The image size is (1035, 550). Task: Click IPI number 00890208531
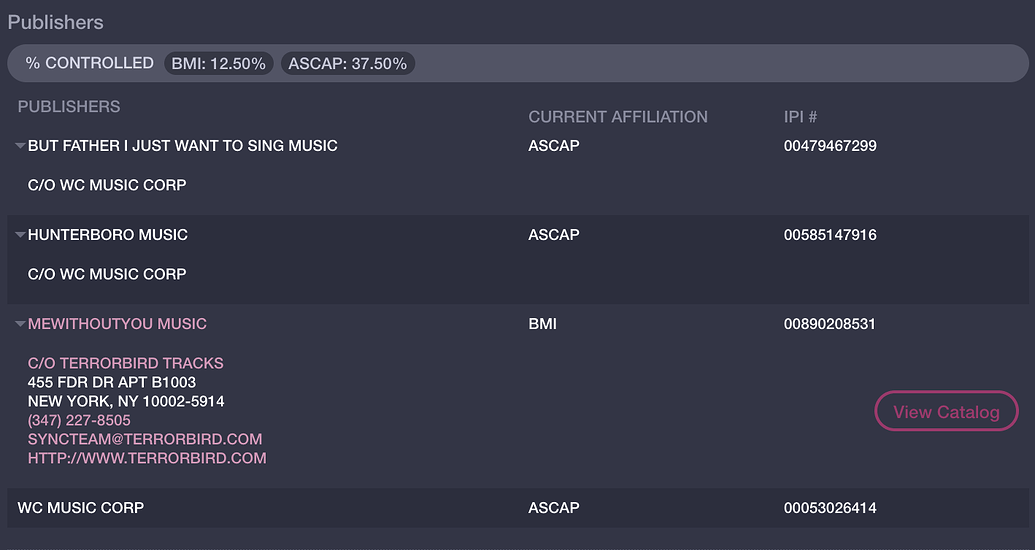point(830,324)
